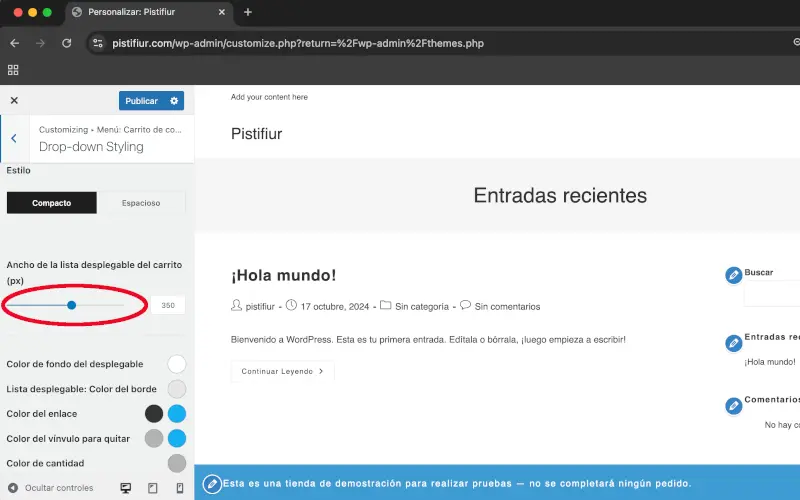This screenshot has width=800, height=500.
Task: Click the post date clock icon
Action: 291,305
